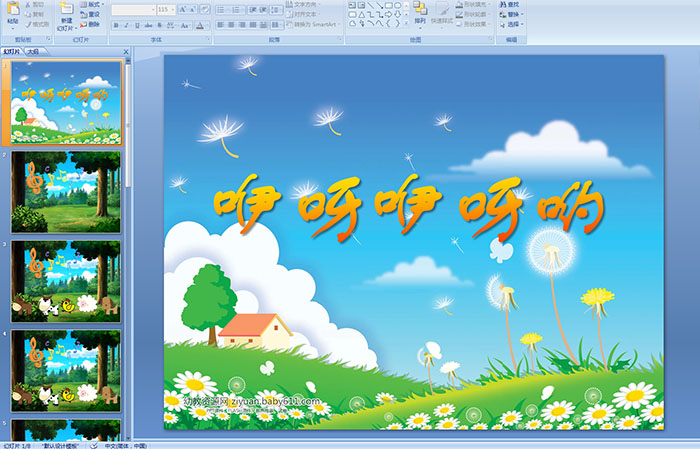Screen dimensions: 700x449
Task: Switch to the Slides (幻灯片) tab
Action: (12, 52)
